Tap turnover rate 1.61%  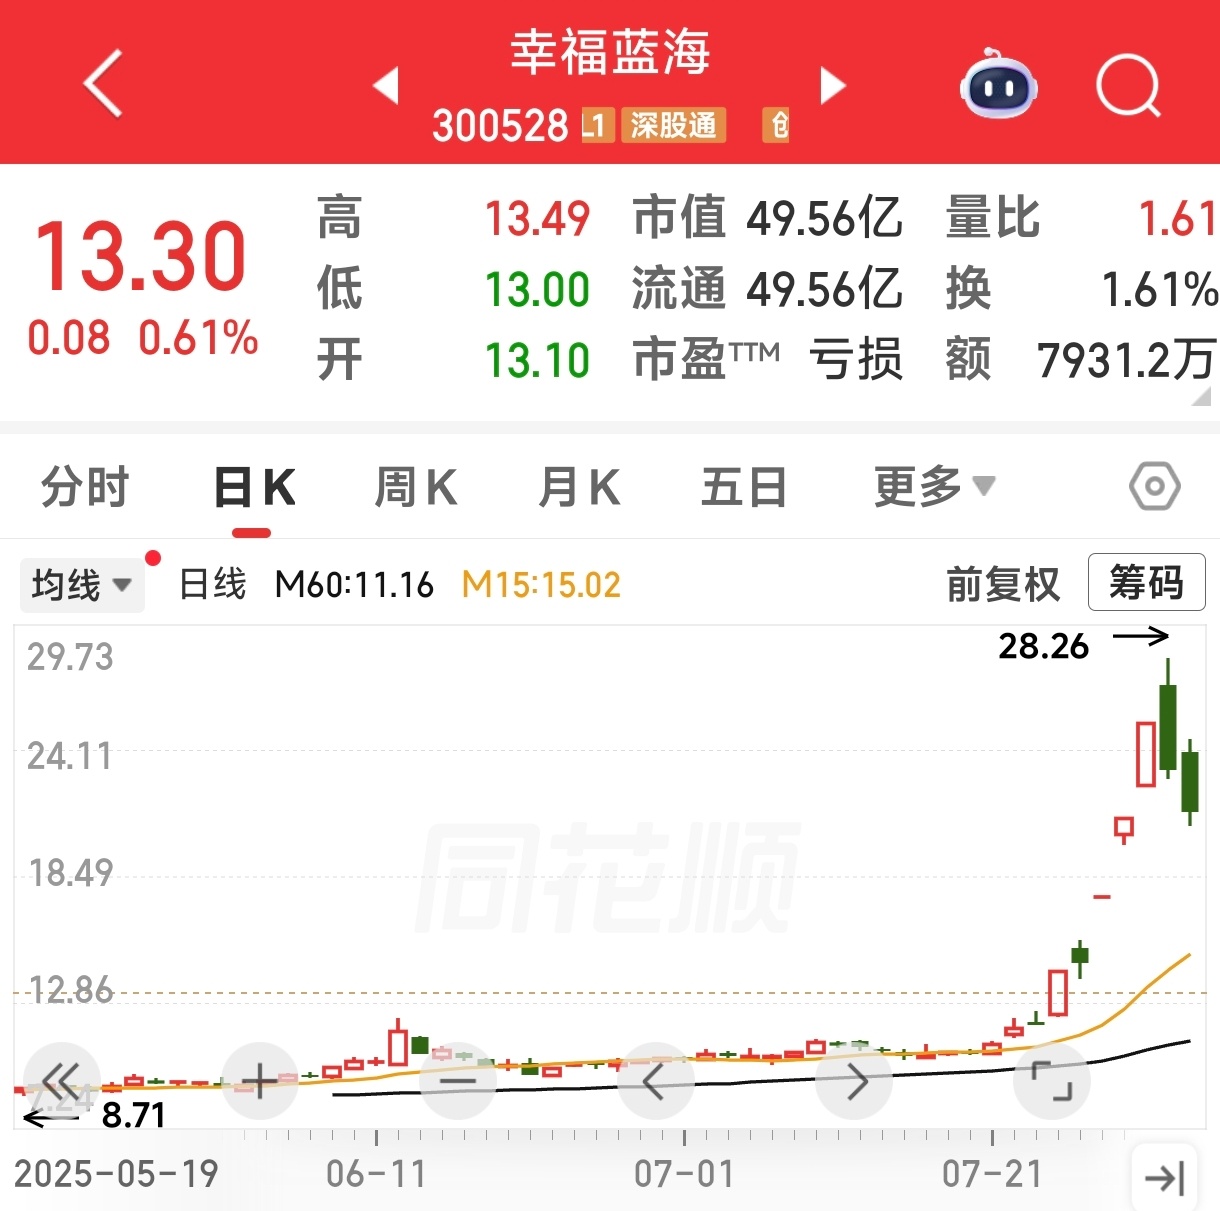tap(1159, 289)
